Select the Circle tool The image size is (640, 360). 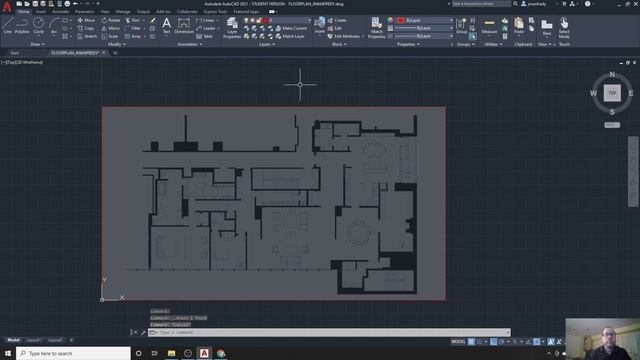pyautogui.click(x=38, y=26)
